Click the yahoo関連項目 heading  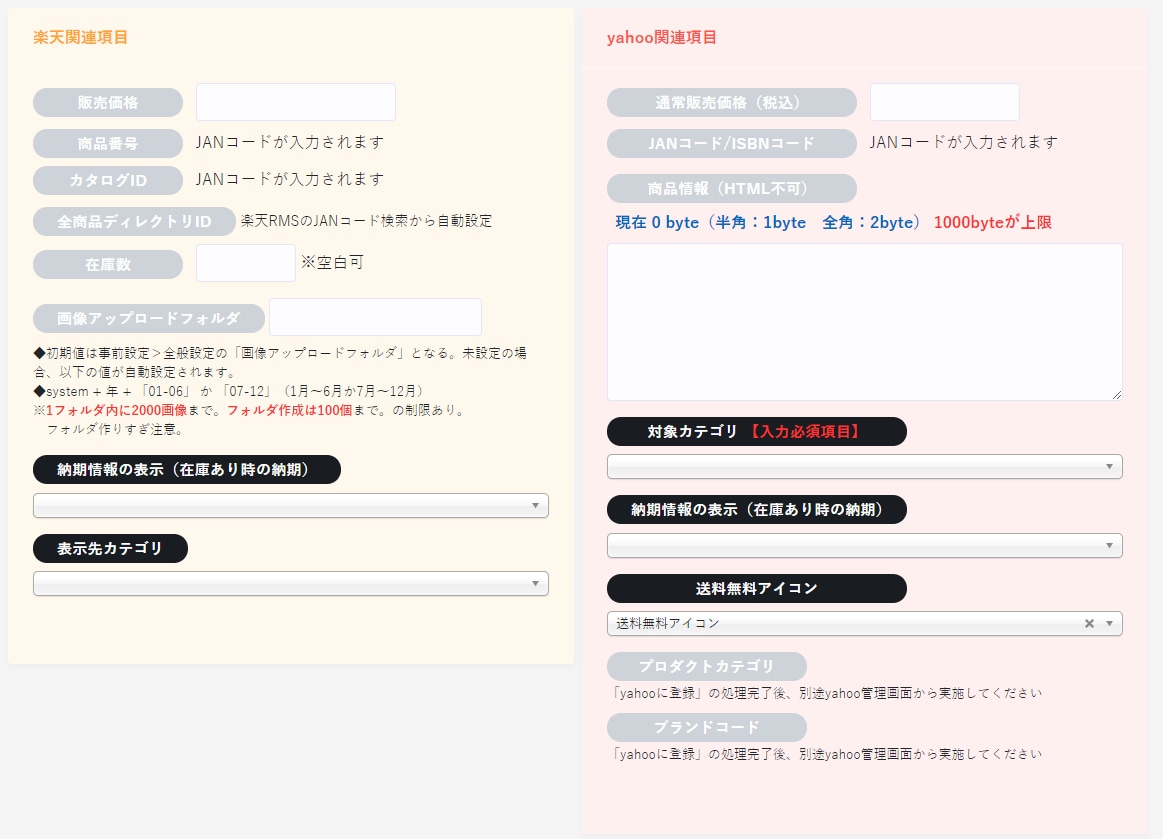662,37
